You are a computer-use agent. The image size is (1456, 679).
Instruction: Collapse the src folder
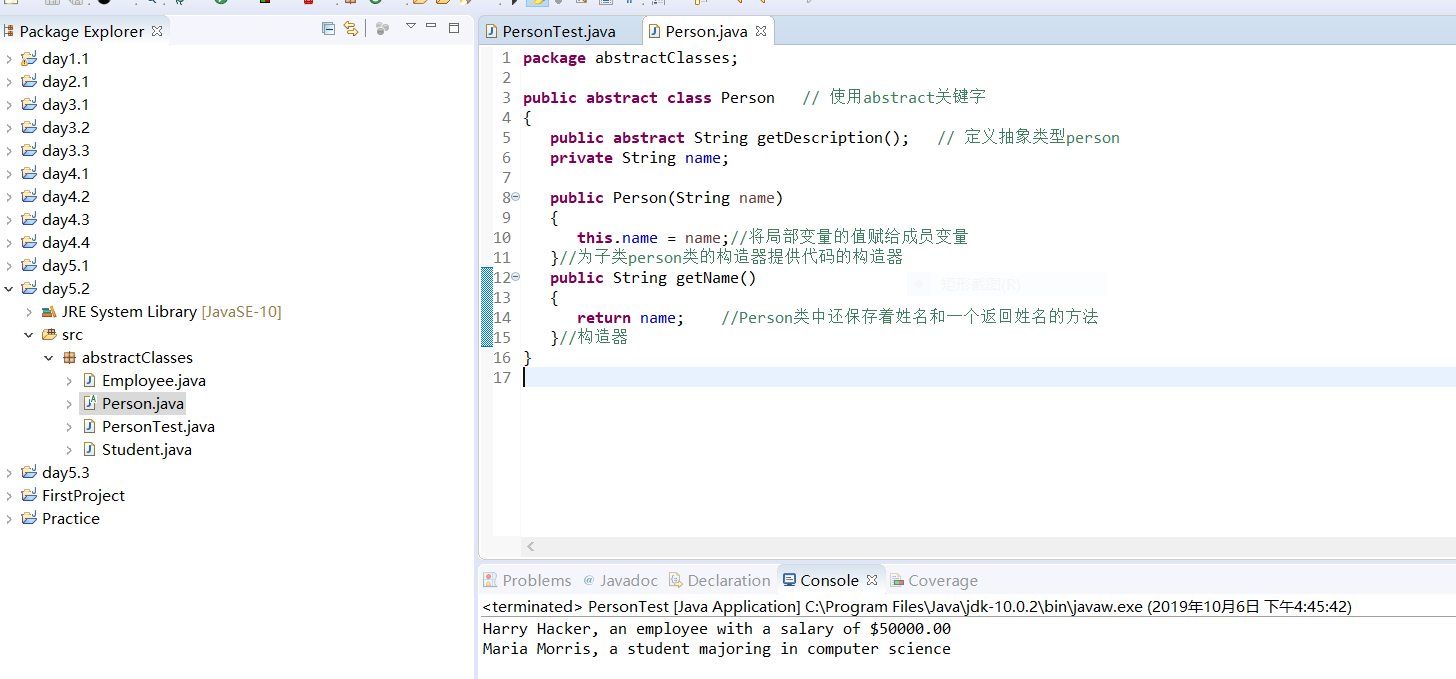coord(29,335)
